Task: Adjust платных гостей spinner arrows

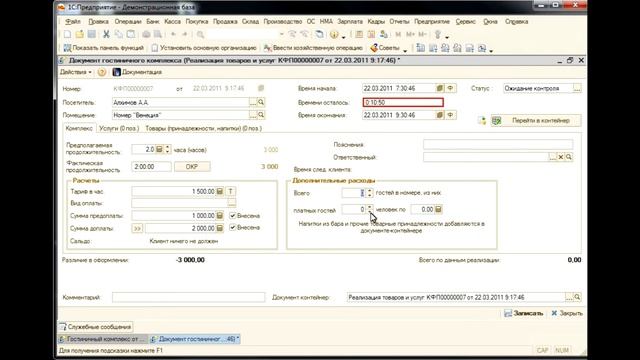Action: click(x=369, y=209)
